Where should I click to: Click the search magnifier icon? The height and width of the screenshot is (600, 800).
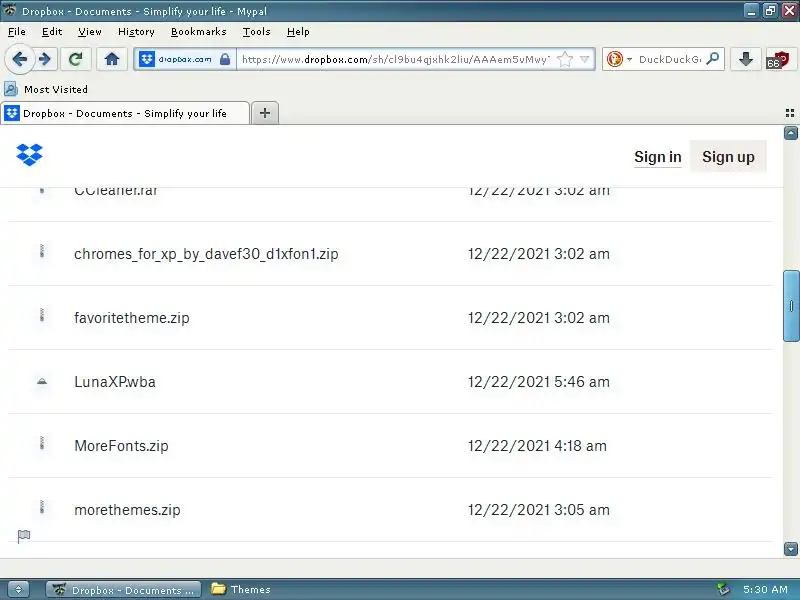(713, 59)
